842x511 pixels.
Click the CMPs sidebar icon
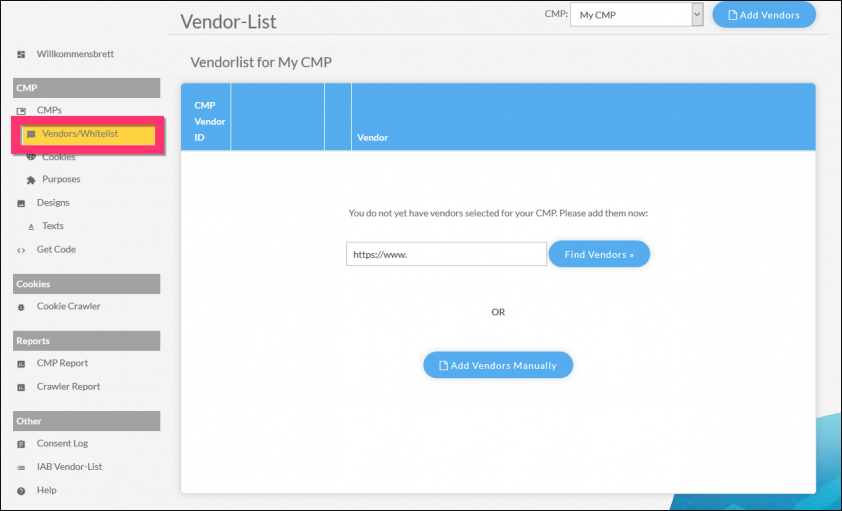point(21,111)
